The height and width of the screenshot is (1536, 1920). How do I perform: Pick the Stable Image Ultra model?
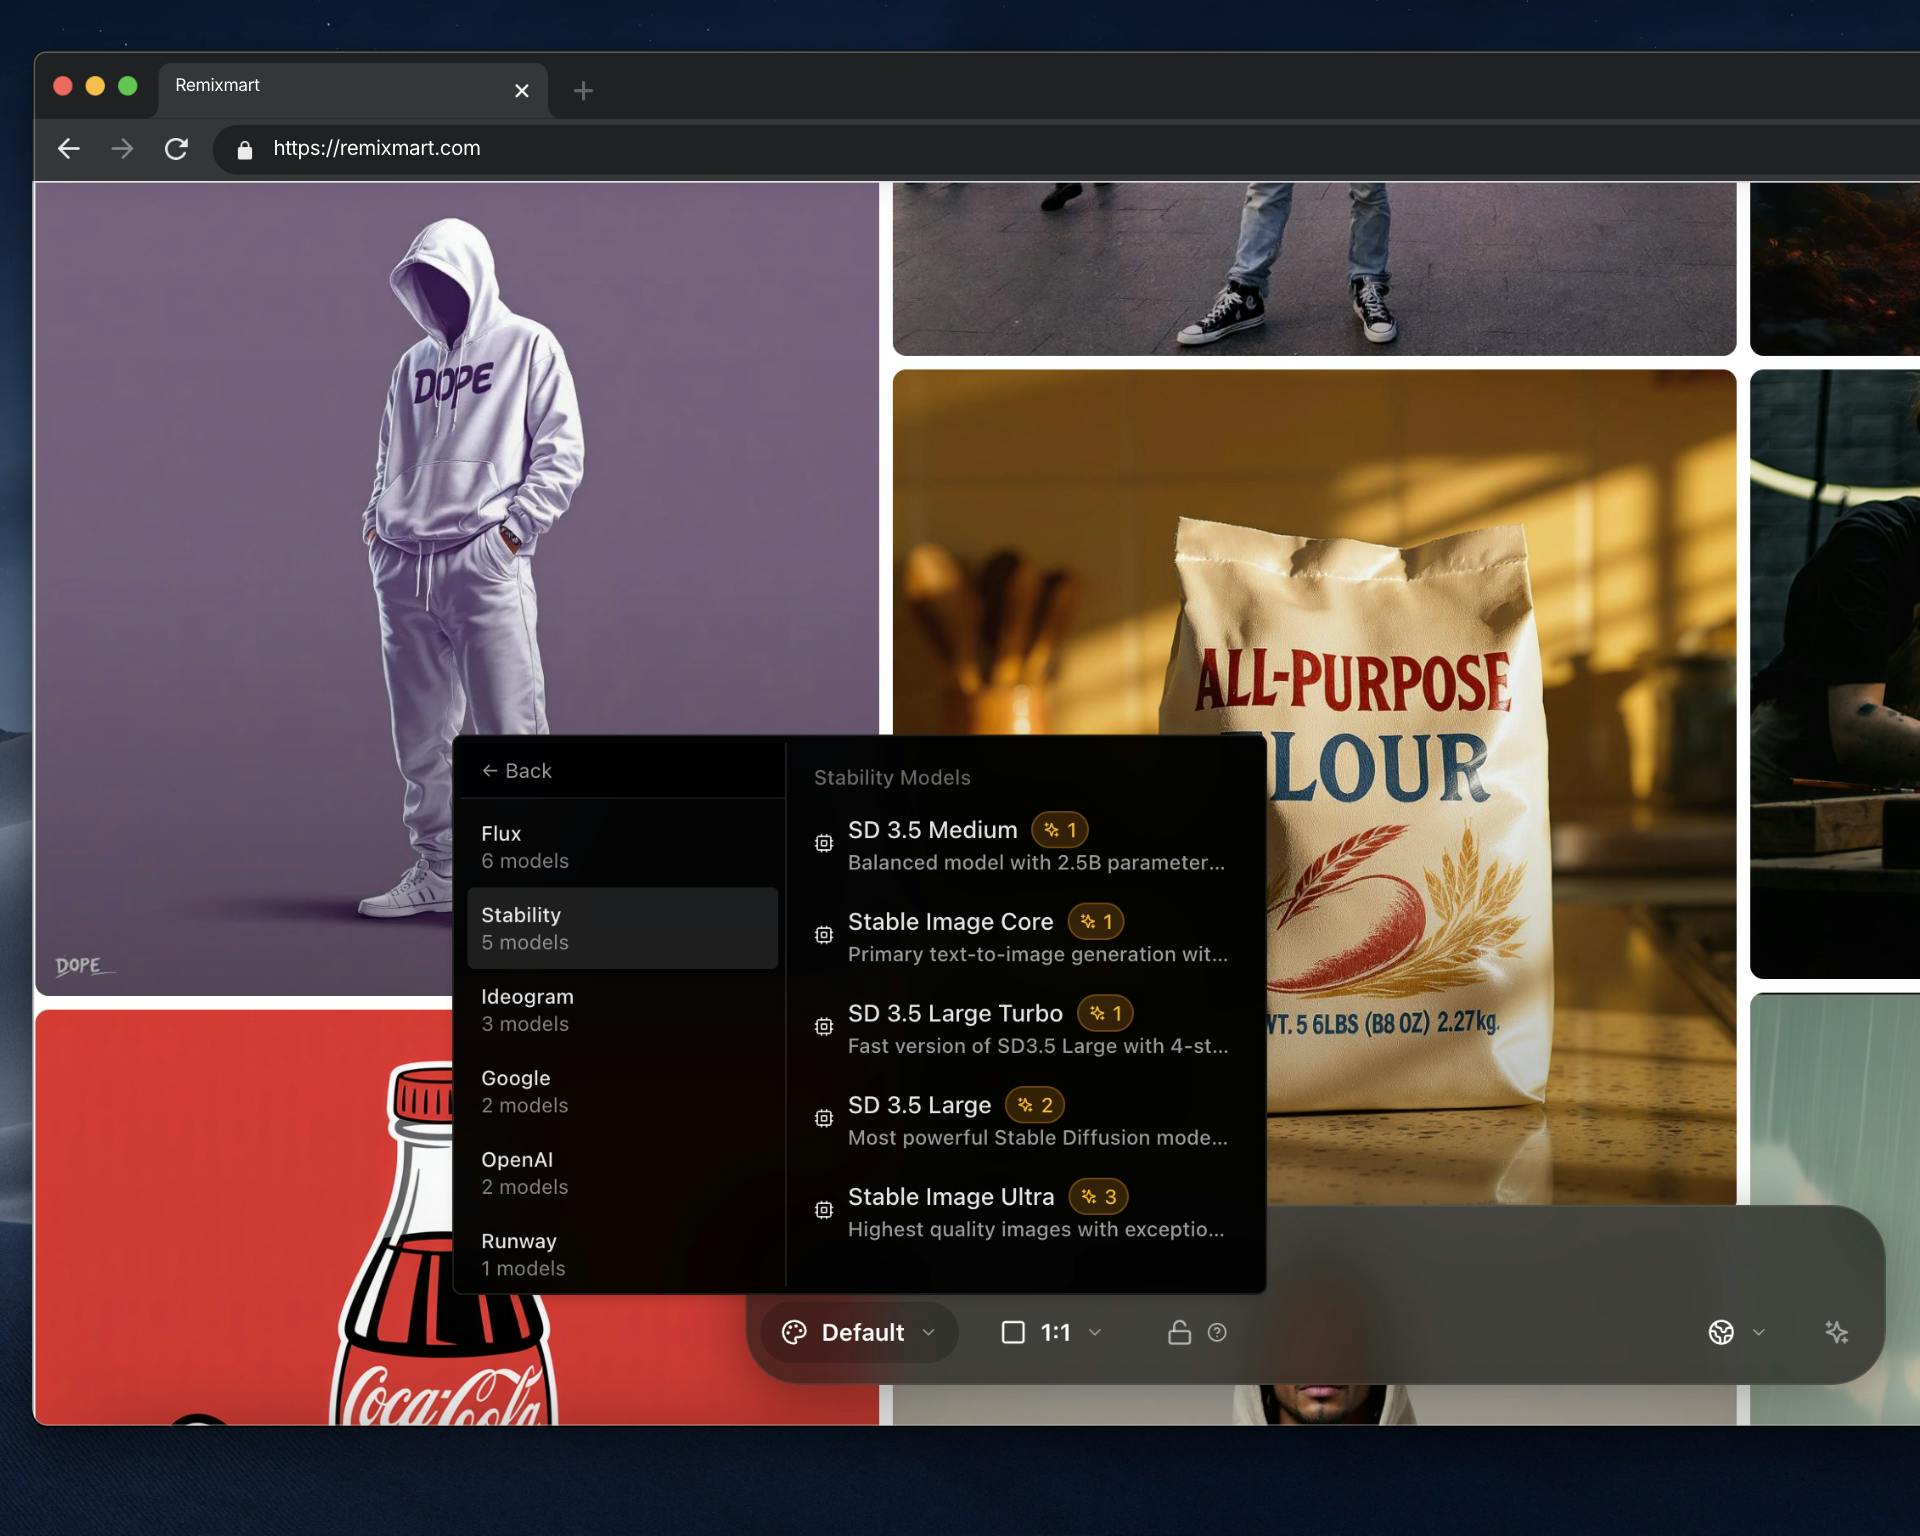1025,1212
